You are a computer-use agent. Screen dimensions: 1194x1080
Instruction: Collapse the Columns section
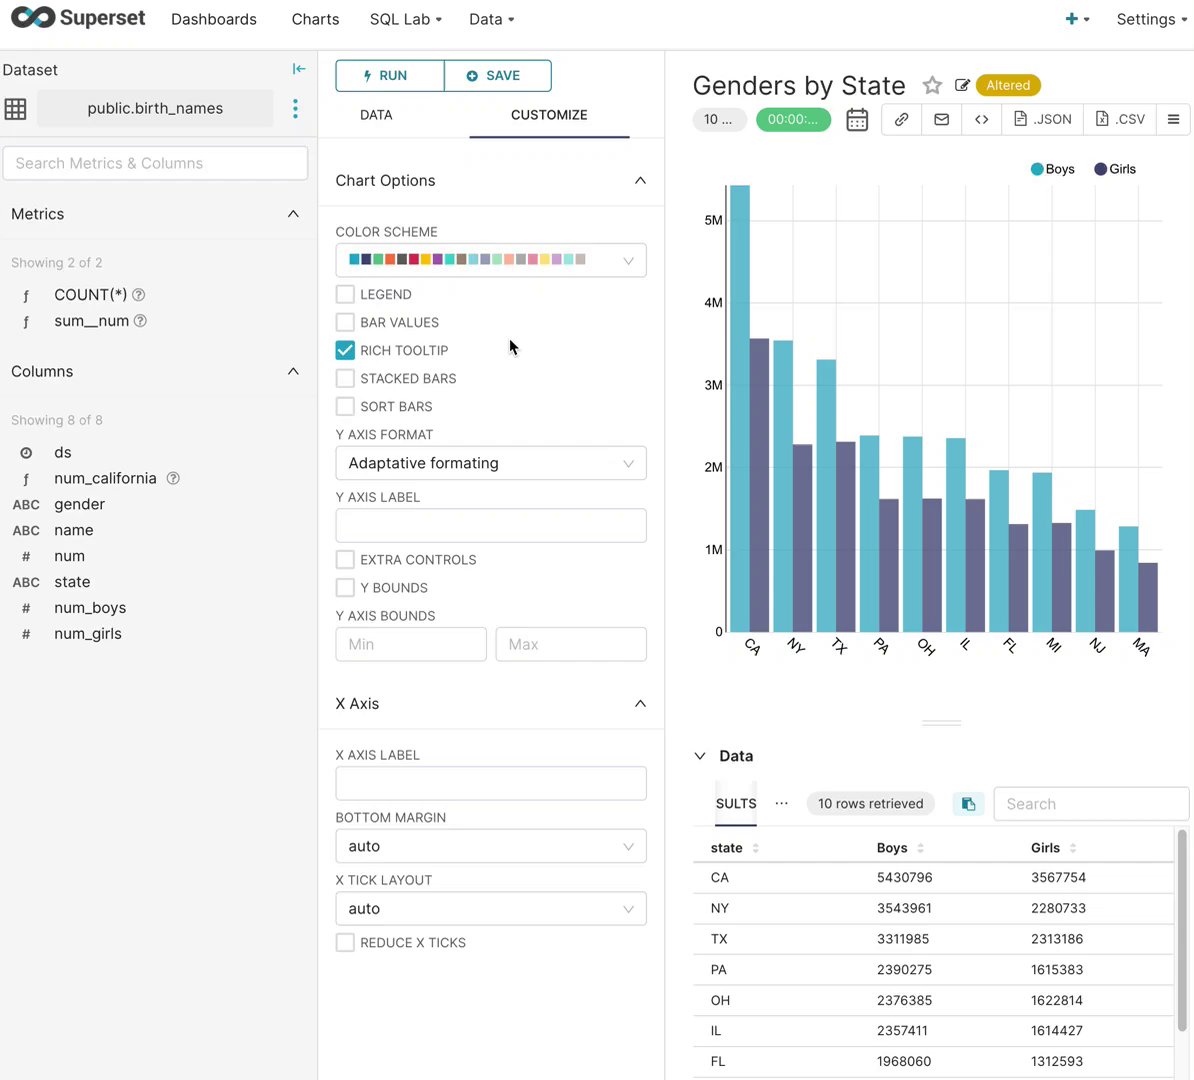click(293, 372)
